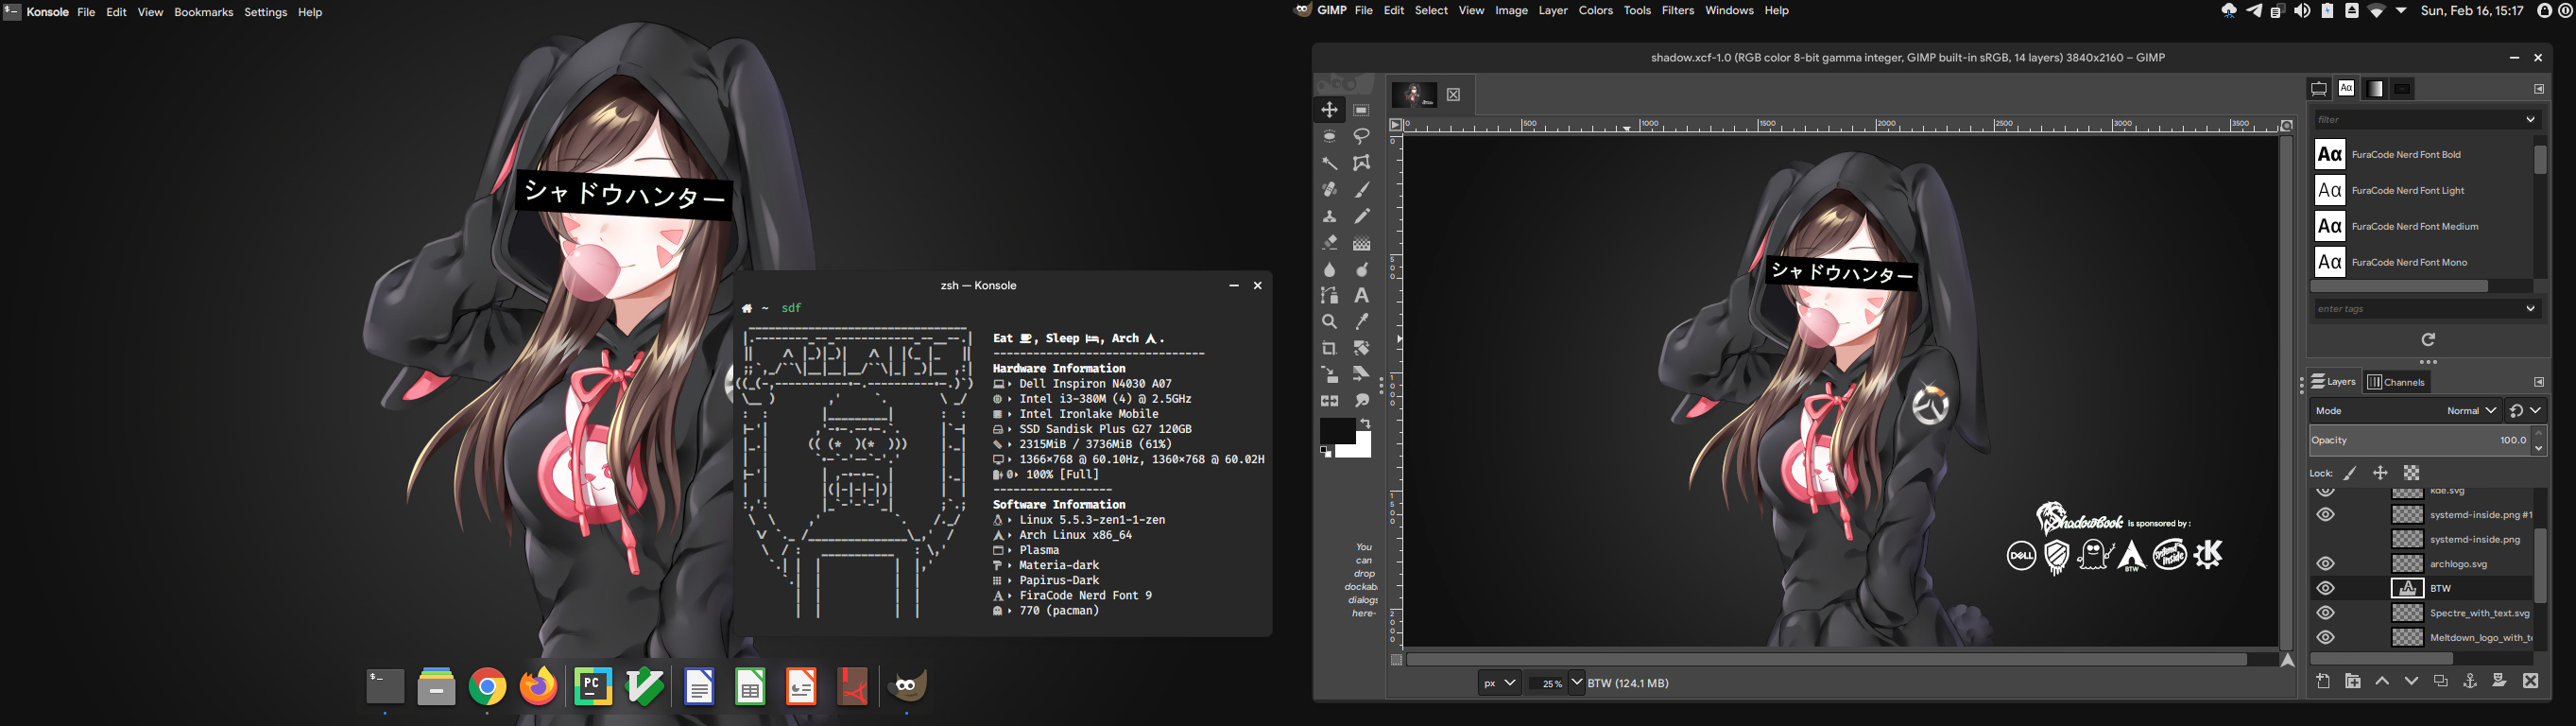This screenshot has width=2576, height=726.
Task: Open the 25% zoom level dropdown
Action: (1576, 683)
